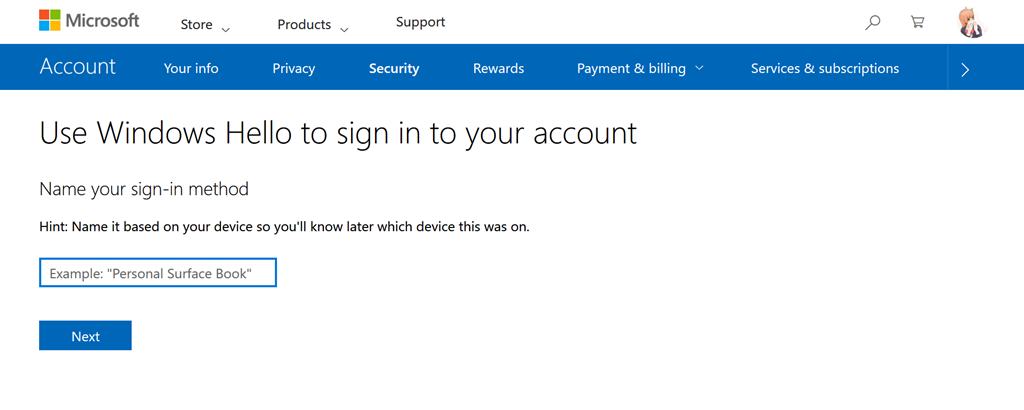
Task: Open the search magnifier icon
Action: coord(873,22)
